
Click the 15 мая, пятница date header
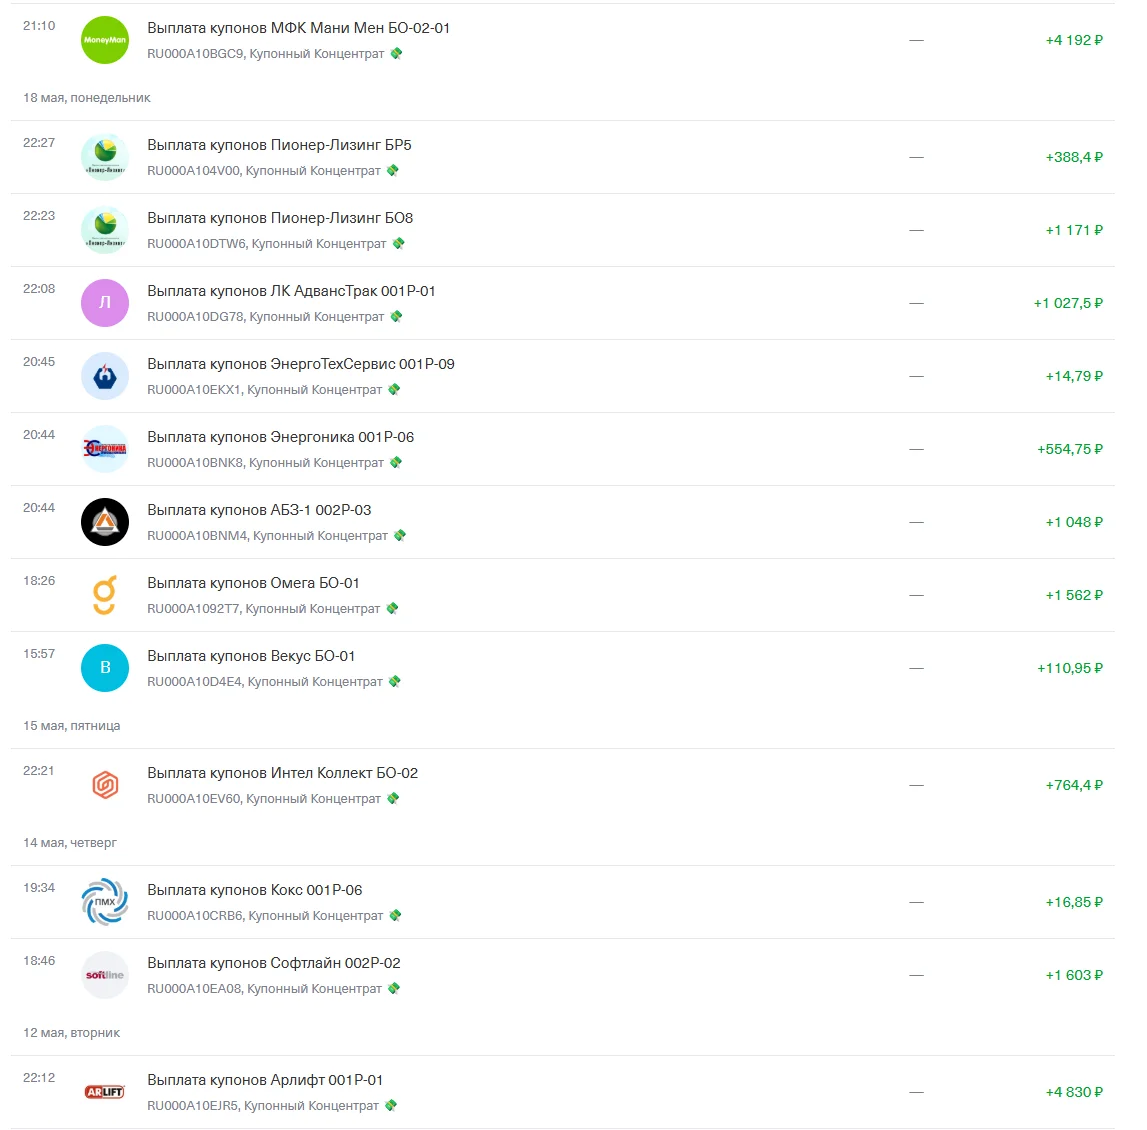click(72, 726)
